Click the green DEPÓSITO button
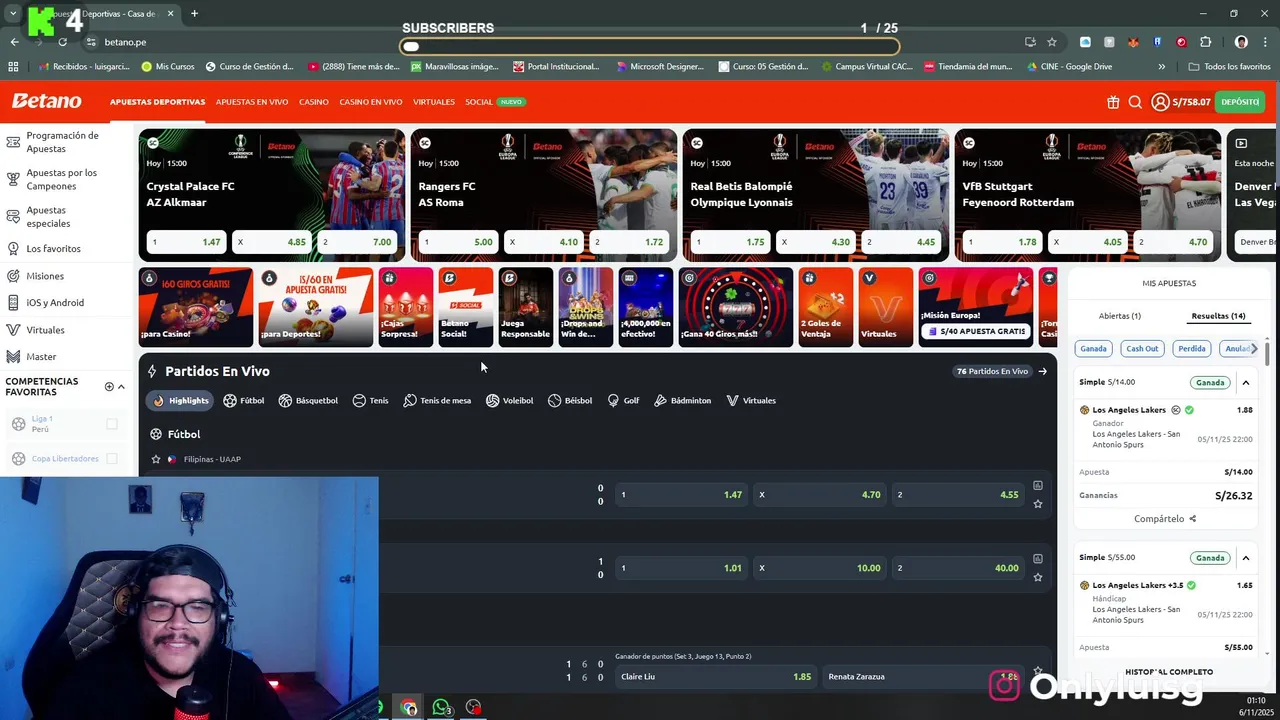This screenshot has width=1280, height=720. tap(1240, 102)
